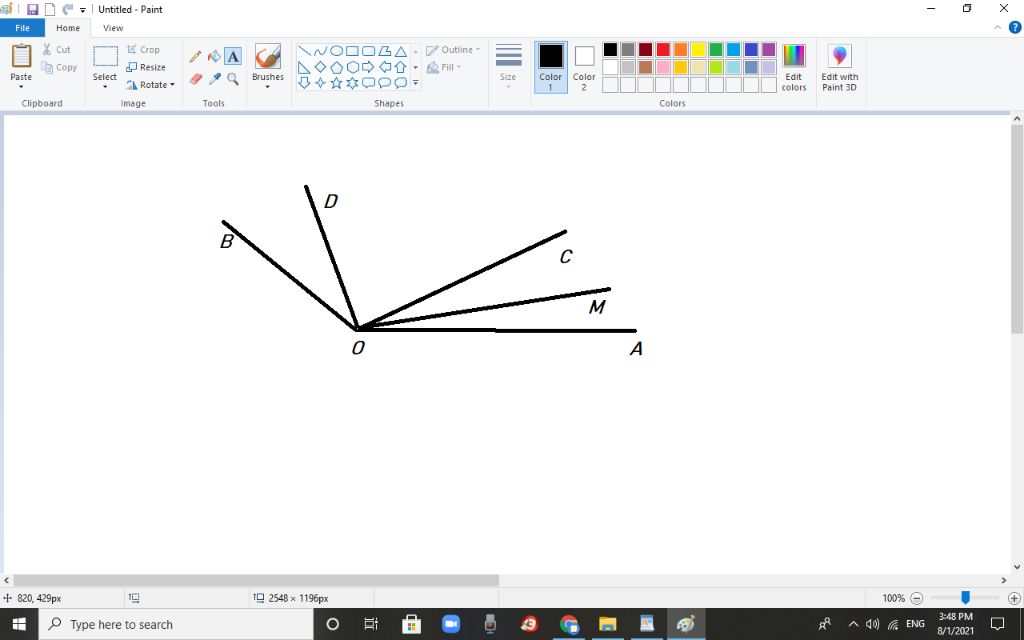Pick the purple color swatch
This screenshot has height=640, width=1024.
click(769, 50)
